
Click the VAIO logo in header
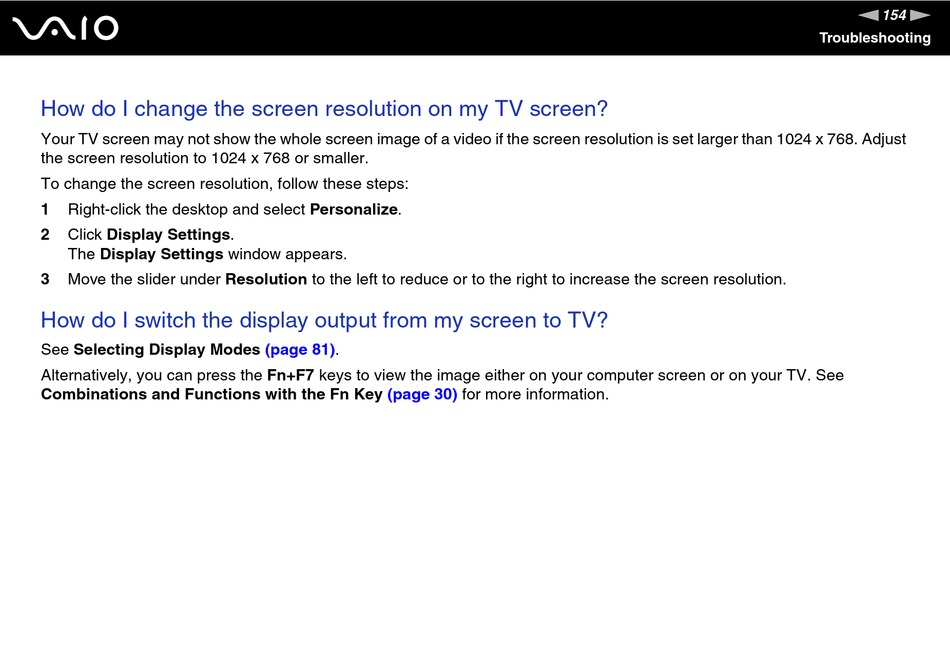[x=65, y=28]
